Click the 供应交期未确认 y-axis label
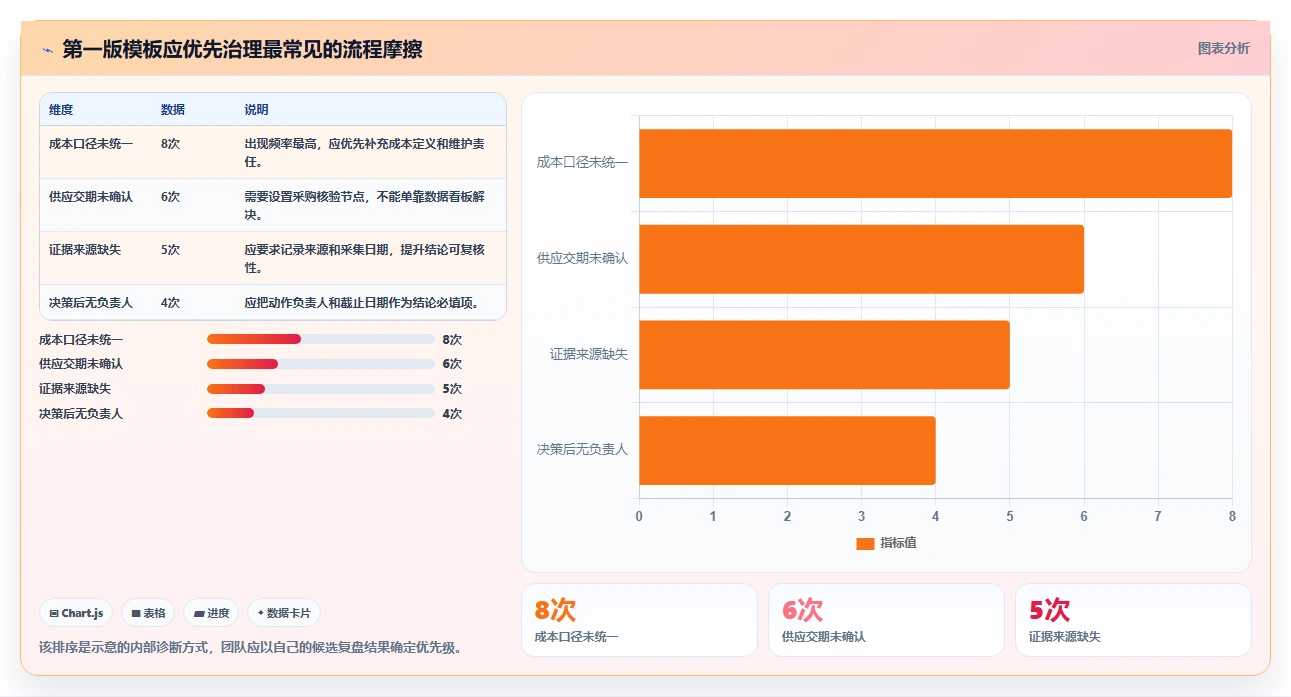 point(582,259)
